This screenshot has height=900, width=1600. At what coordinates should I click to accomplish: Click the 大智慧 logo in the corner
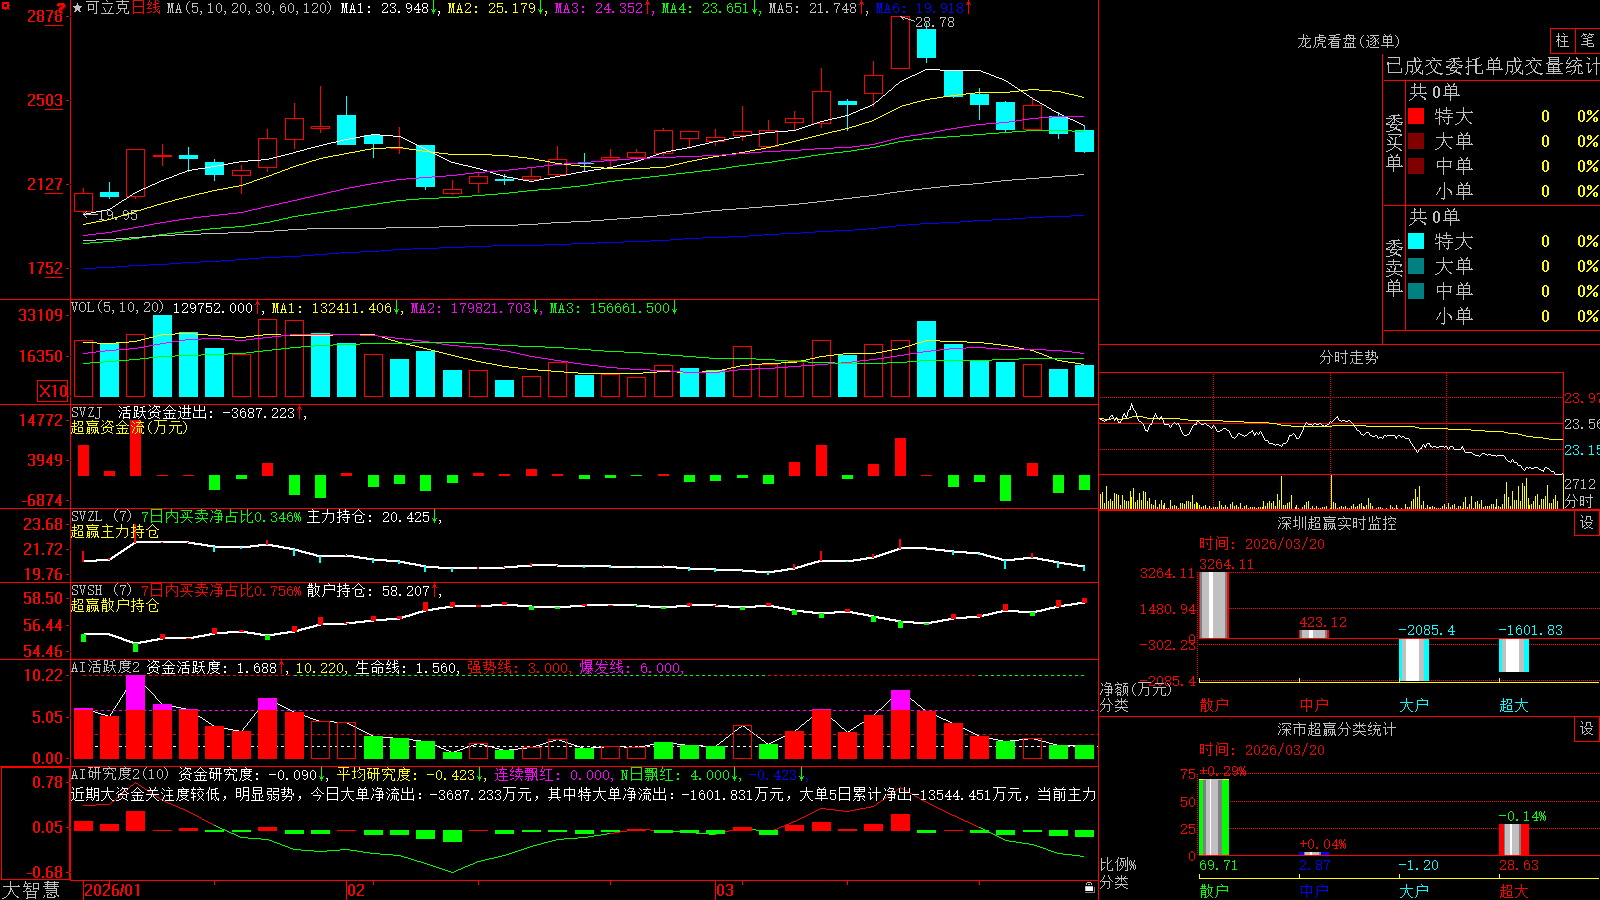pyautogui.click(x=31, y=890)
